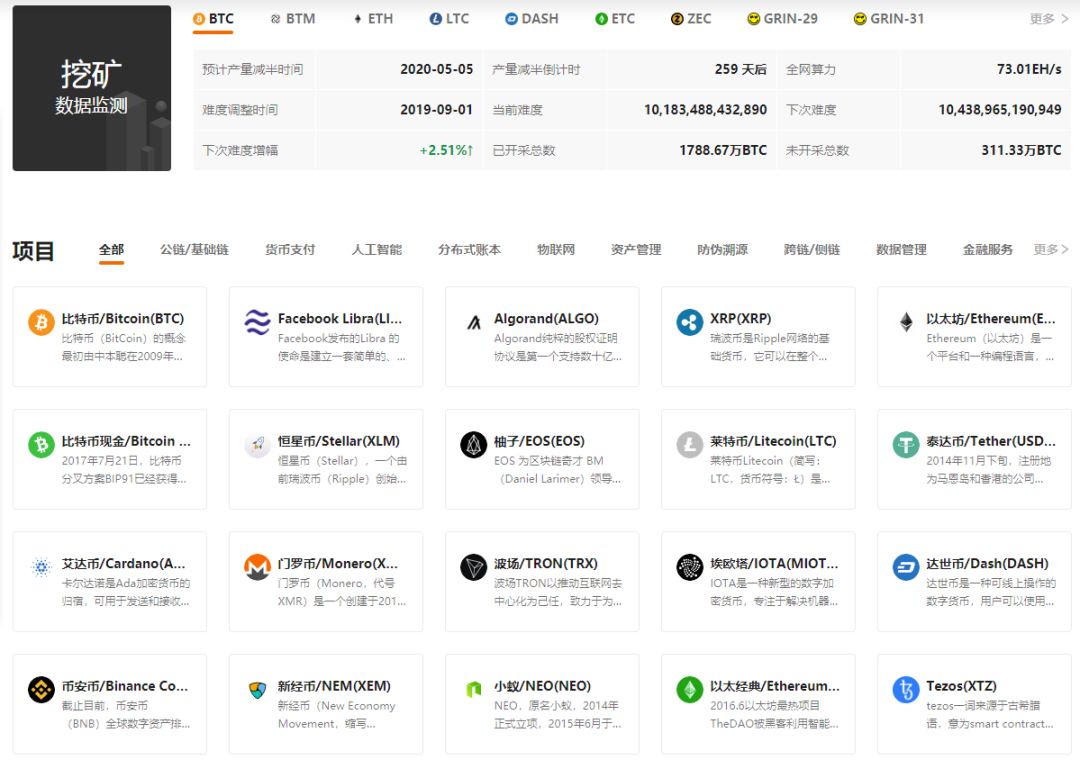Filter projects by 人工智能

(x=377, y=249)
